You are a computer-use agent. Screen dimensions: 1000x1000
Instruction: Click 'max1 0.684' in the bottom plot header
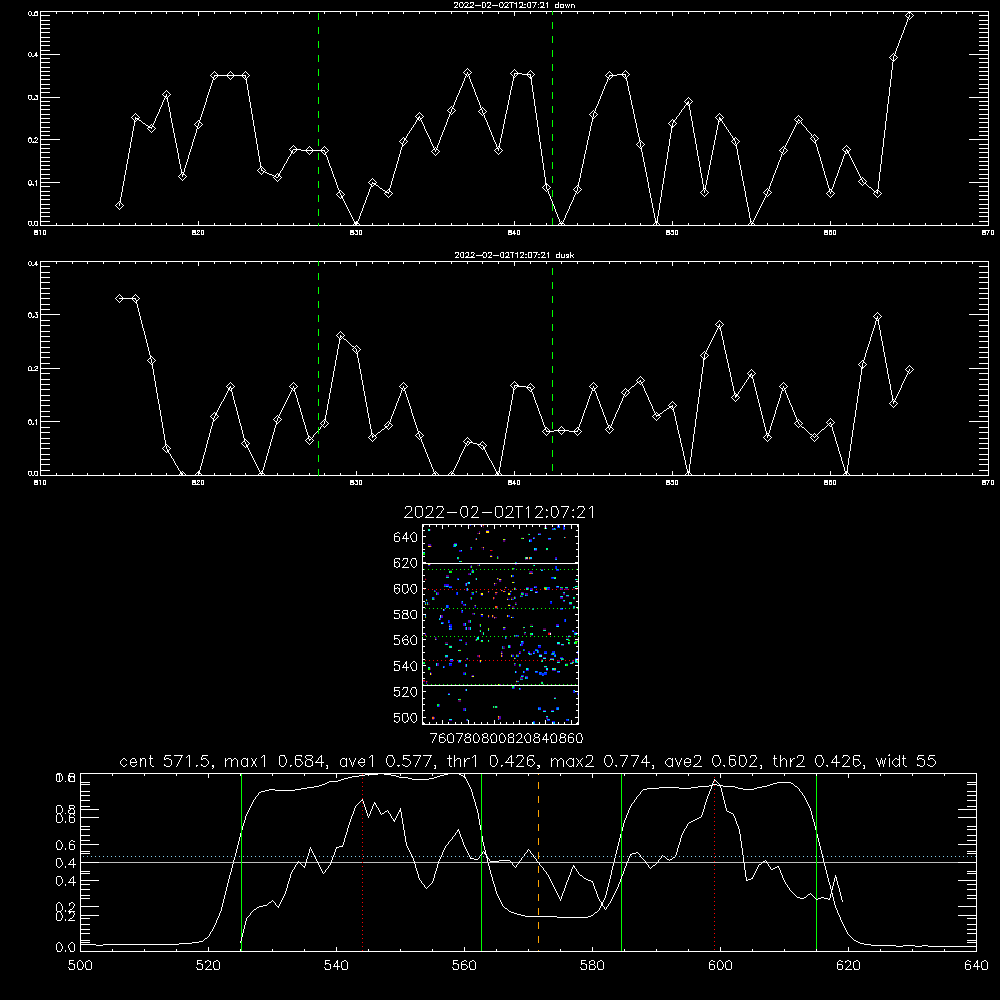coord(274,761)
